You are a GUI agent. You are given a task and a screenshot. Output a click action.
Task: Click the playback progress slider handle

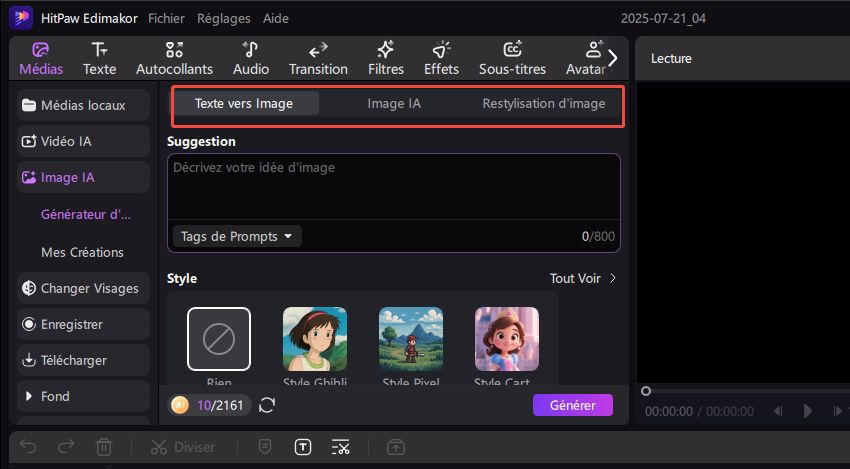tap(646, 391)
